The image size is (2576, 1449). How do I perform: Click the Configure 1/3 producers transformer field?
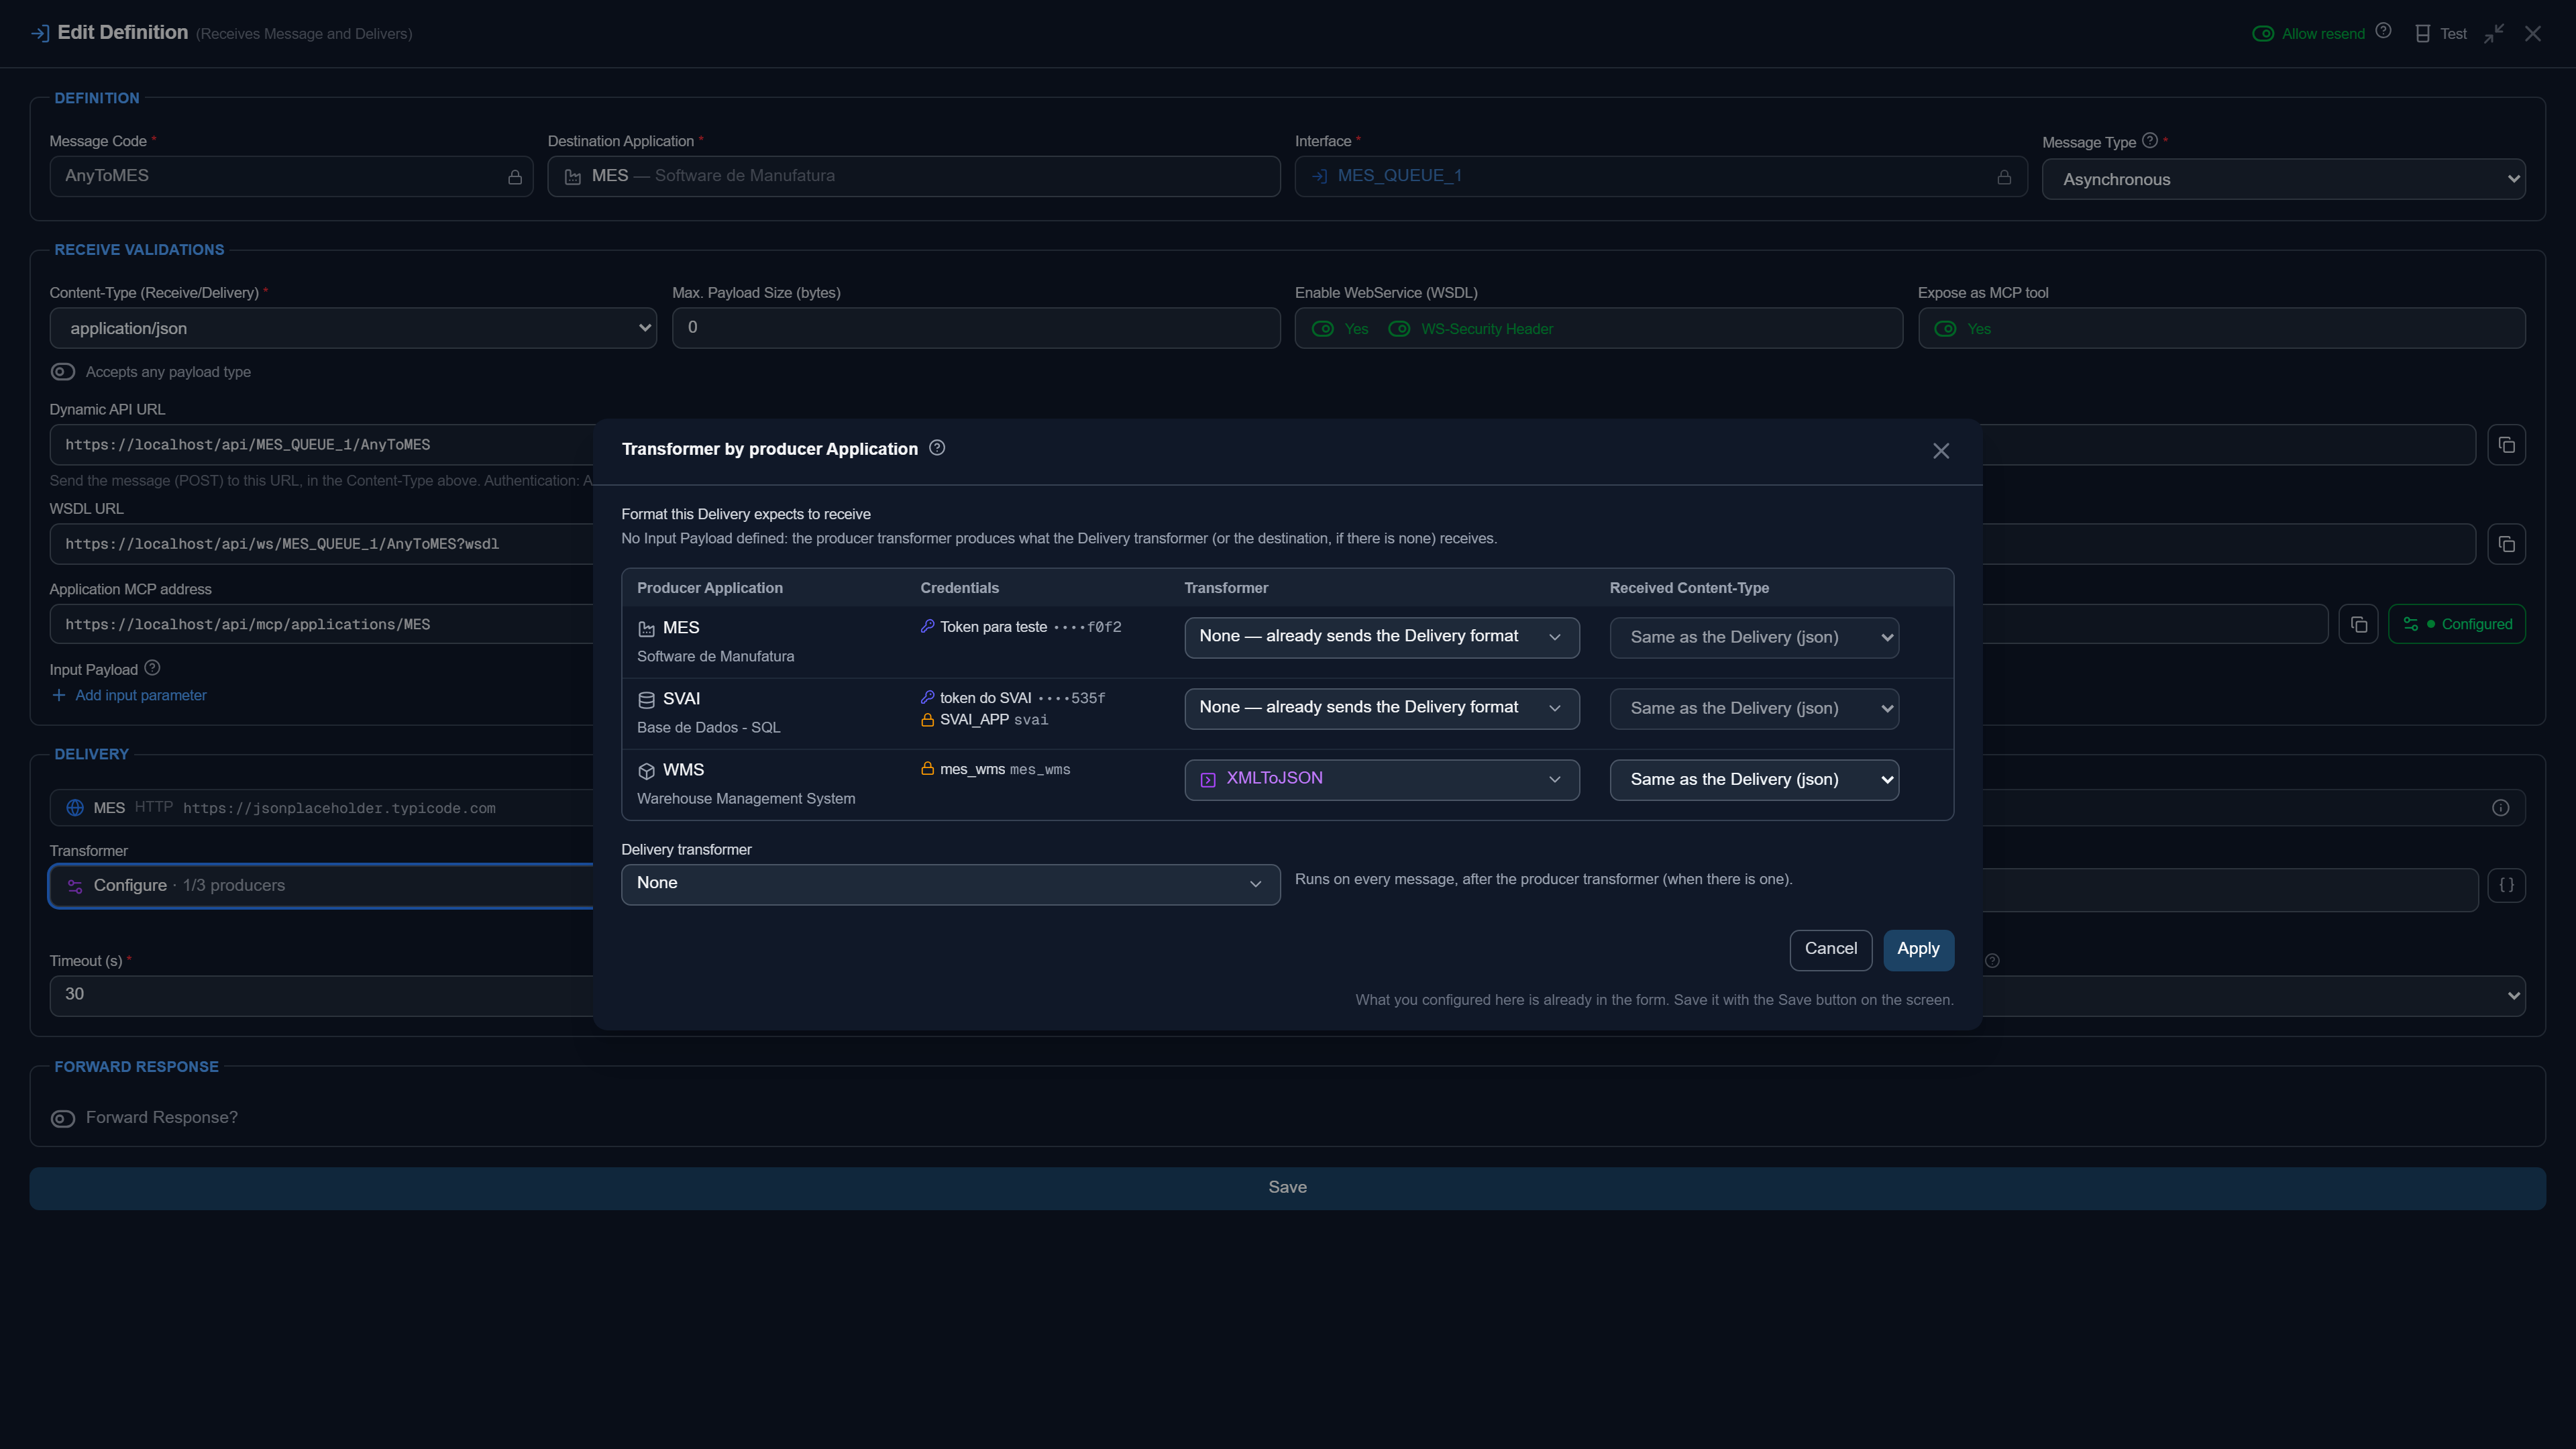[x=321, y=886]
